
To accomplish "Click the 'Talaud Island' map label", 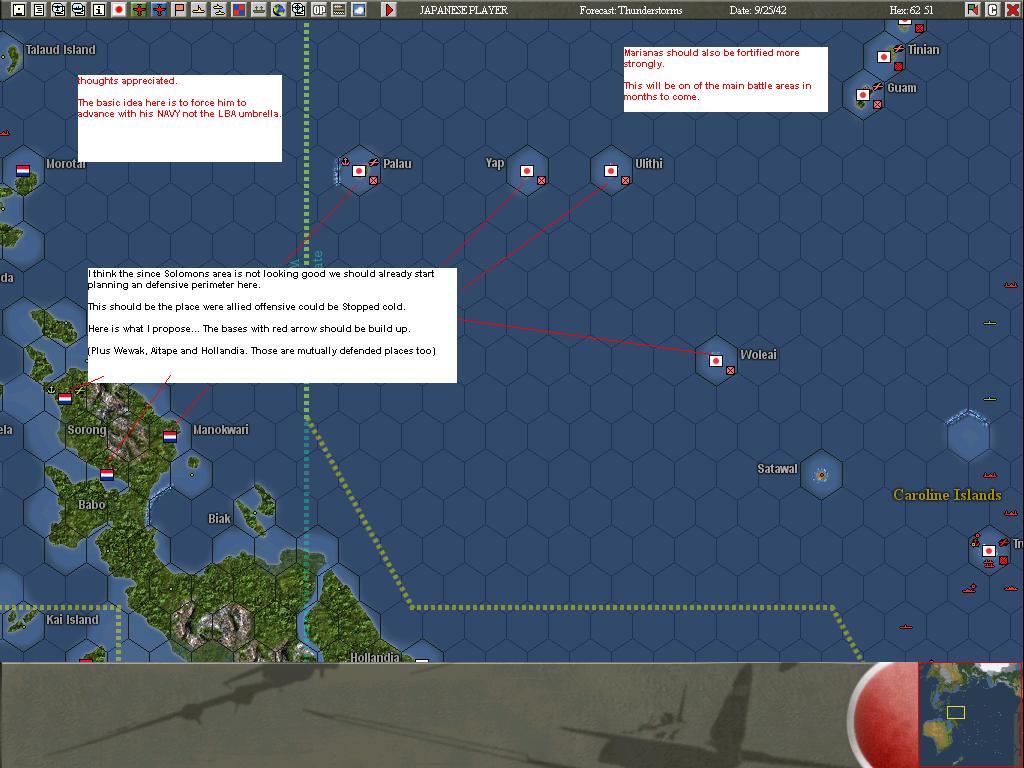I will click(60, 50).
